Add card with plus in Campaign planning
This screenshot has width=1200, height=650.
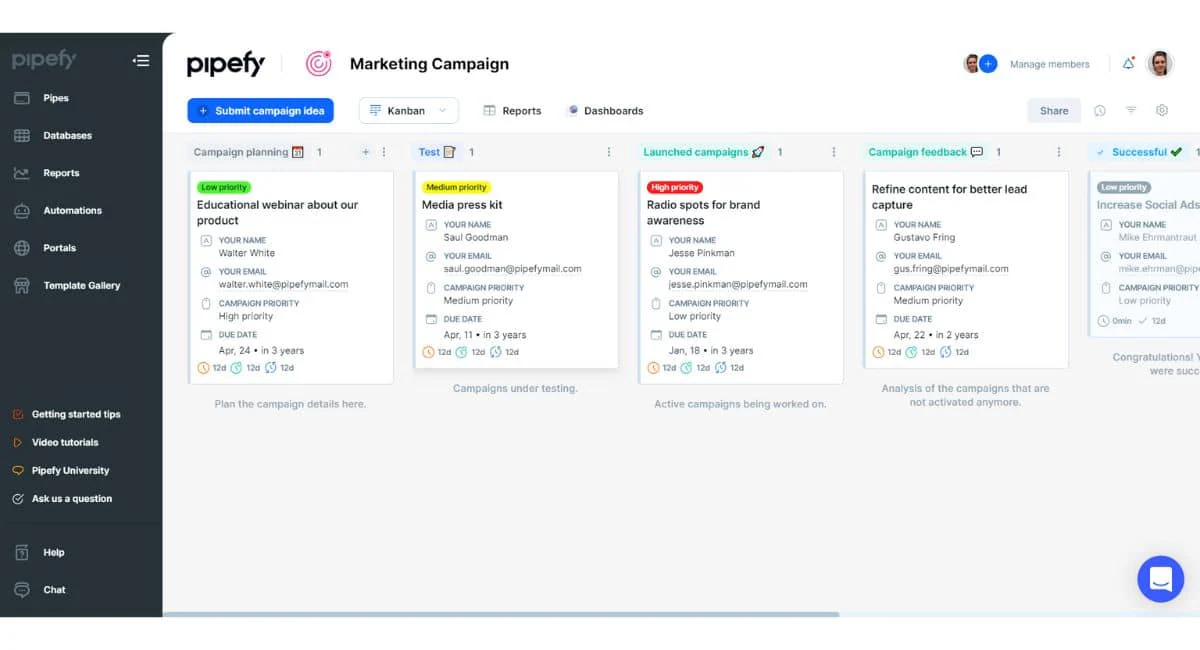[365, 152]
